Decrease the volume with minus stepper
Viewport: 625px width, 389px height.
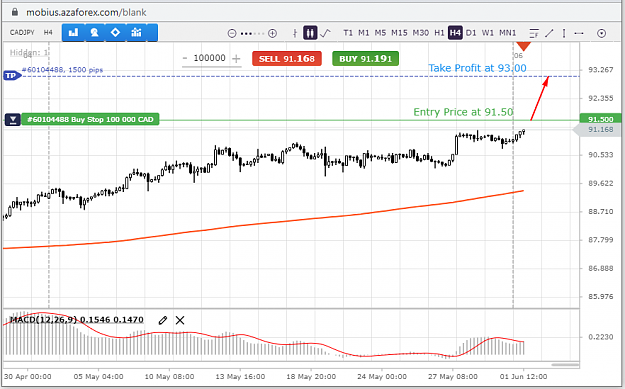click(185, 58)
